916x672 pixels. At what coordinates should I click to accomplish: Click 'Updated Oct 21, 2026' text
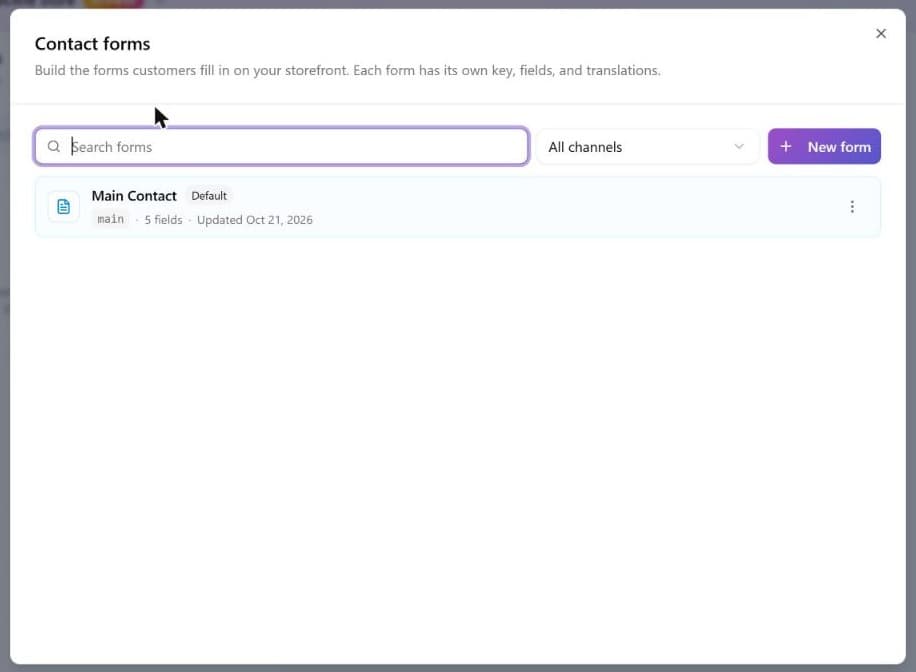point(255,220)
